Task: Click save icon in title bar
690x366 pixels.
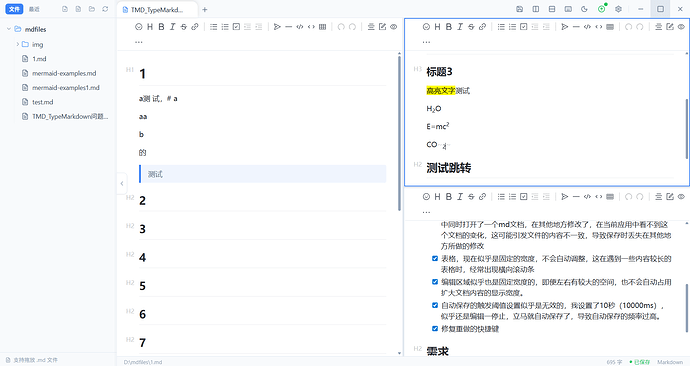Action: pyautogui.click(x=519, y=9)
